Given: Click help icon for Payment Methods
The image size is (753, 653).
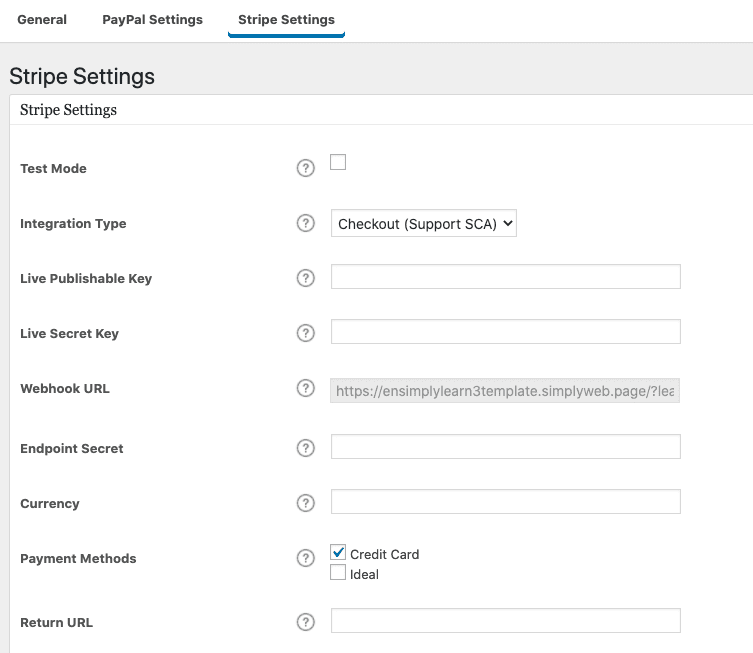Looking at the screenshot, I should (306, 558).
